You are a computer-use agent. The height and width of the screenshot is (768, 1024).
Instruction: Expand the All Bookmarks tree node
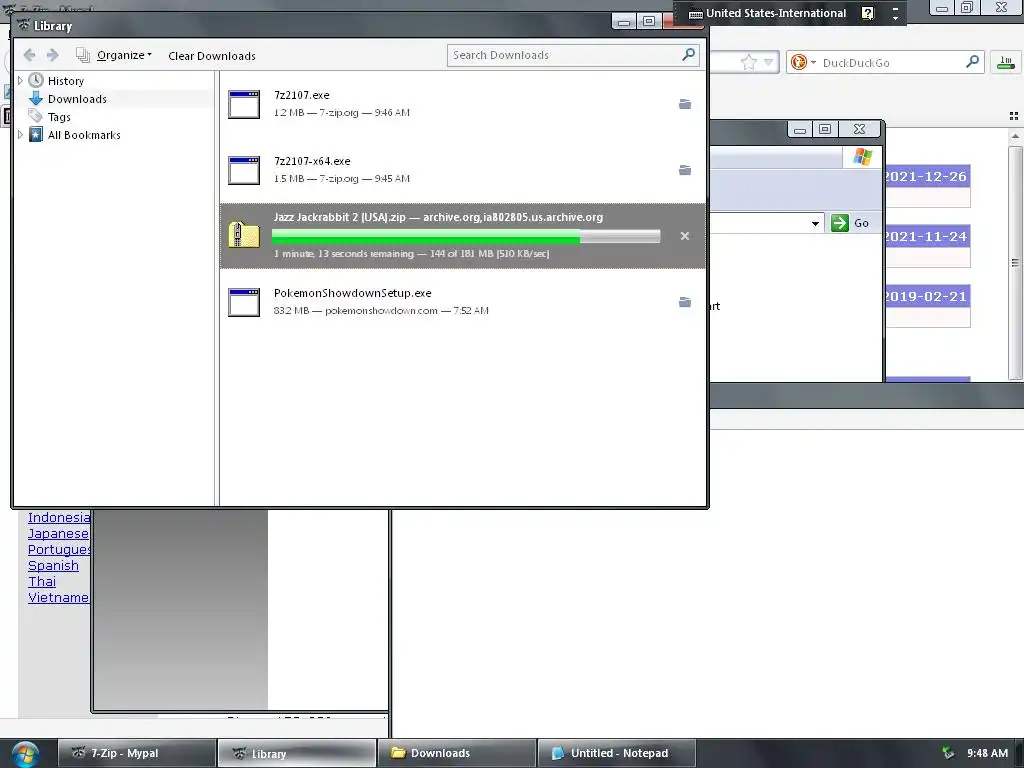pos(20,135)
